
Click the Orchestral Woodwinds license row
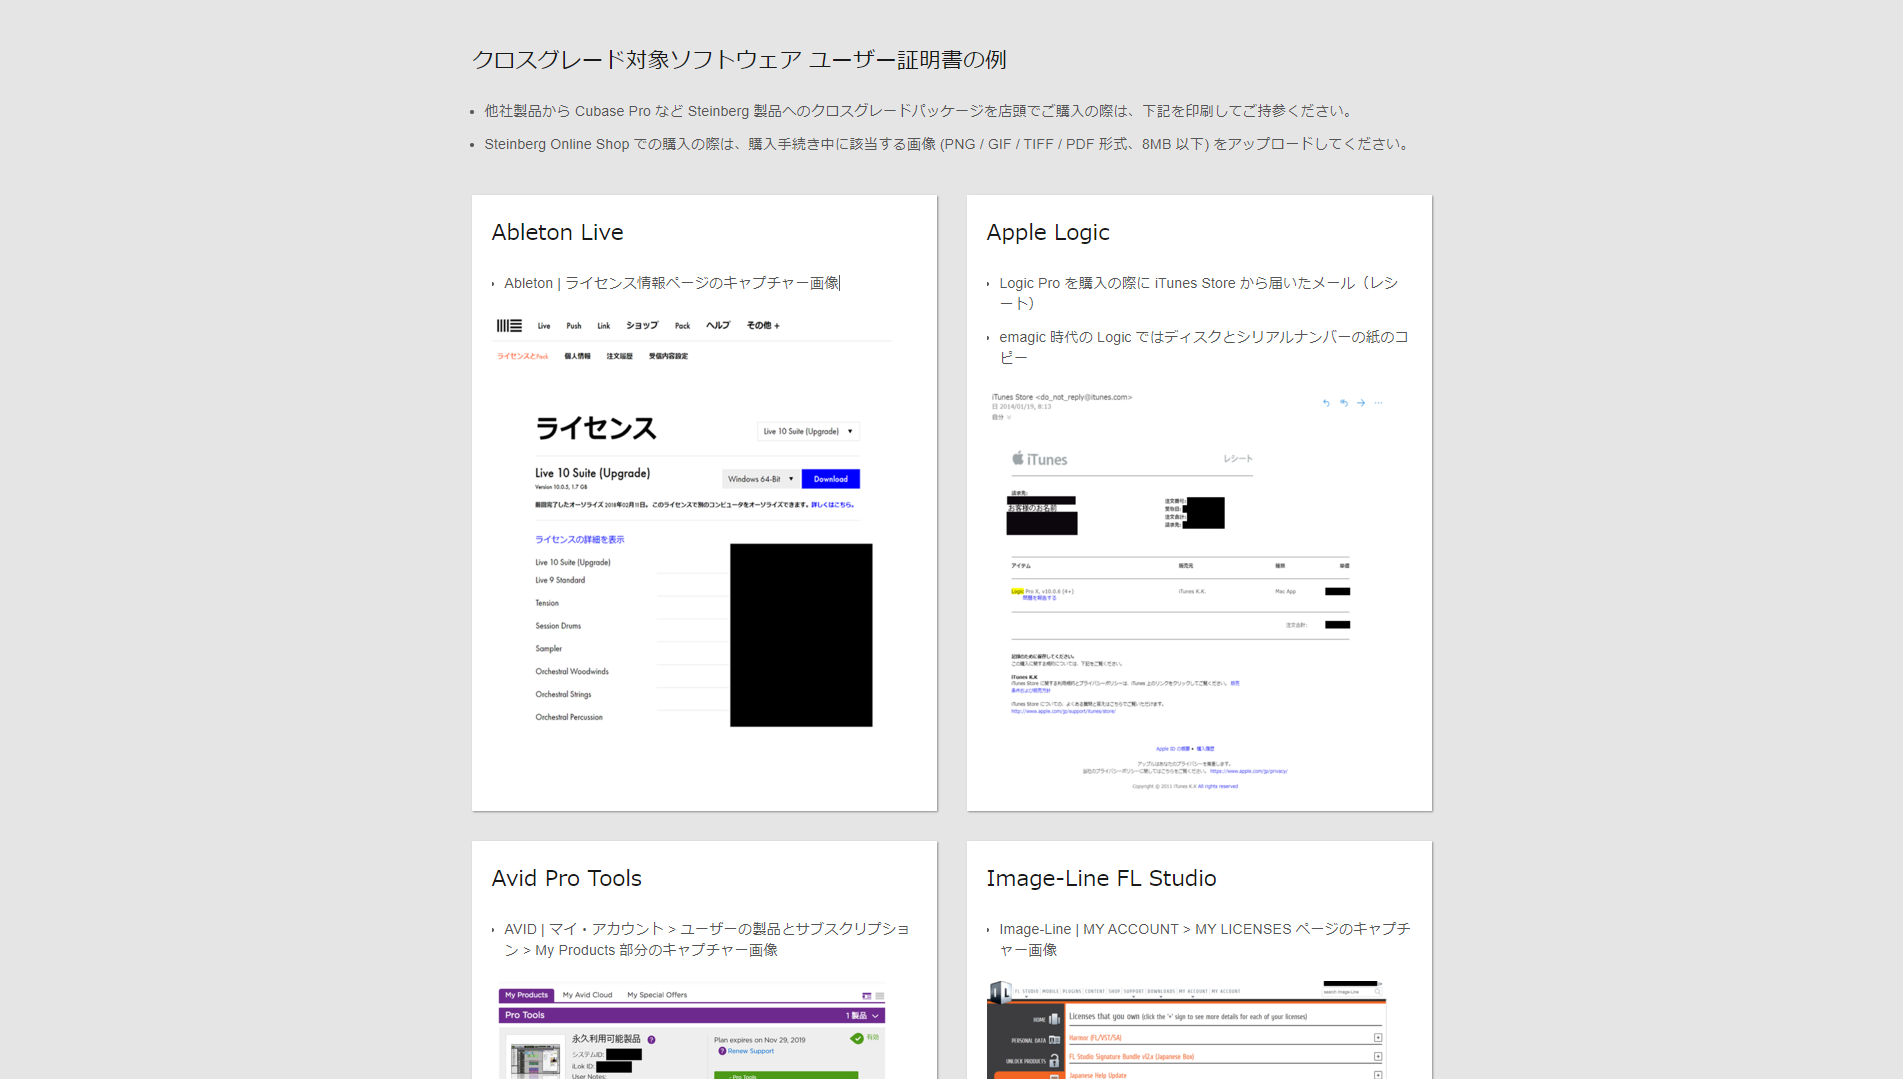pos(572,672)
